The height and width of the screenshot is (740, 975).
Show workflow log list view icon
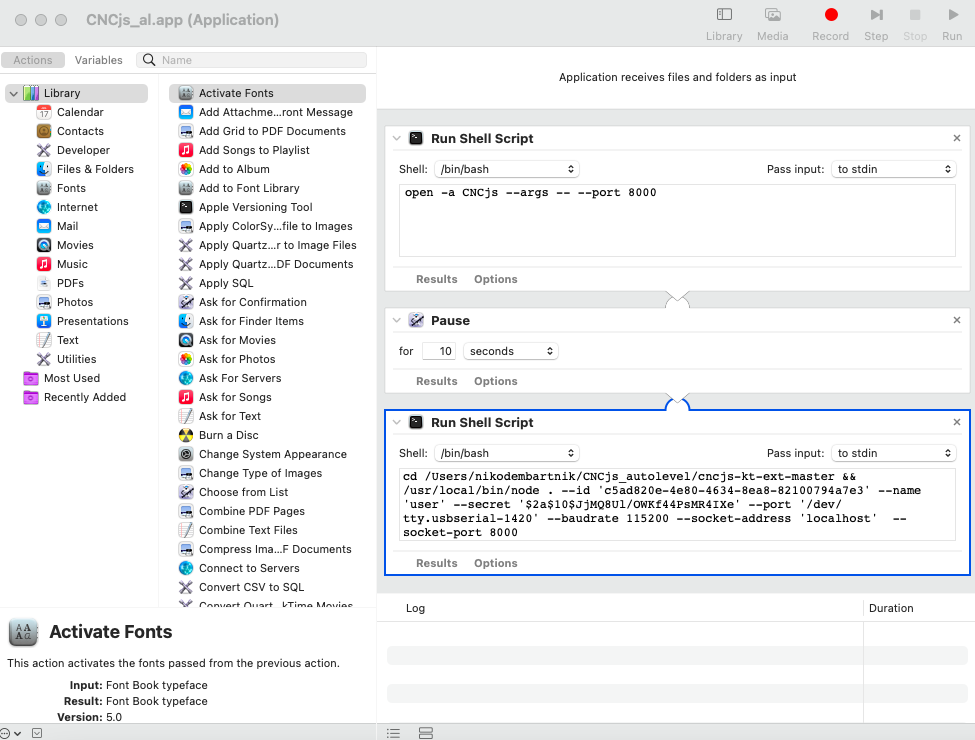[x=393, y=733]
